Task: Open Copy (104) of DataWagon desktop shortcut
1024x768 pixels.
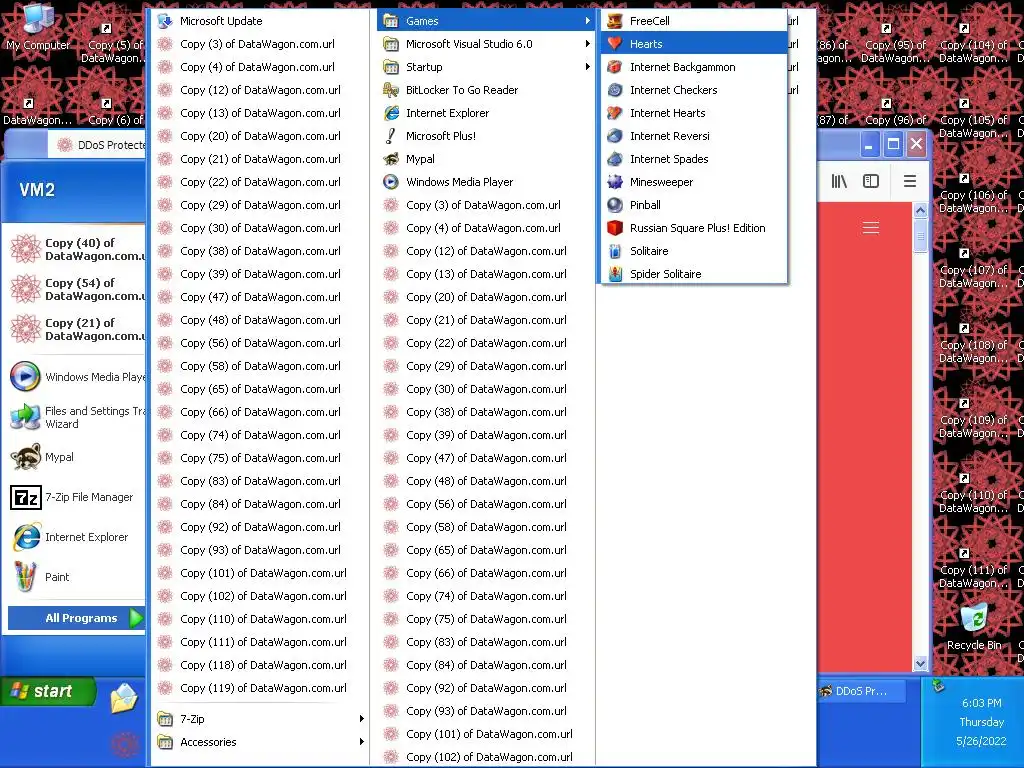Action: [973, 43]
